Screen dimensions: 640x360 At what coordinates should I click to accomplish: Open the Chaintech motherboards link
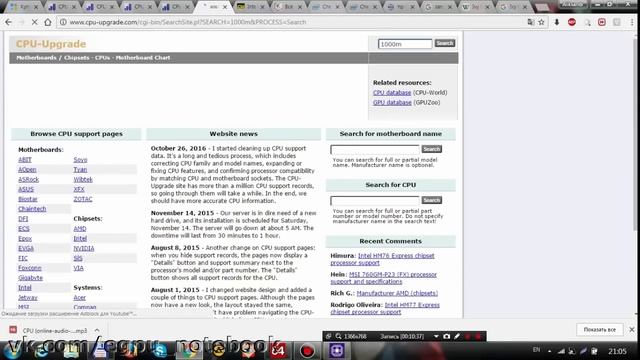[32, 209]
